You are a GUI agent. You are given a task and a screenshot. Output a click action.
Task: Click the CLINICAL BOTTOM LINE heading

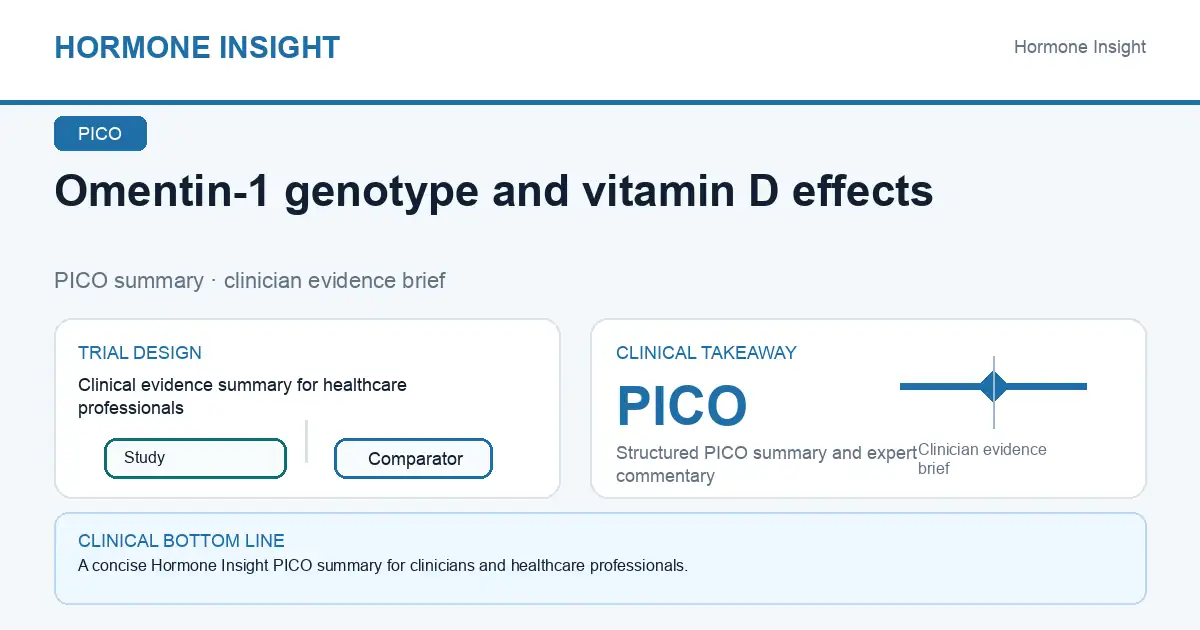(181, 541)
